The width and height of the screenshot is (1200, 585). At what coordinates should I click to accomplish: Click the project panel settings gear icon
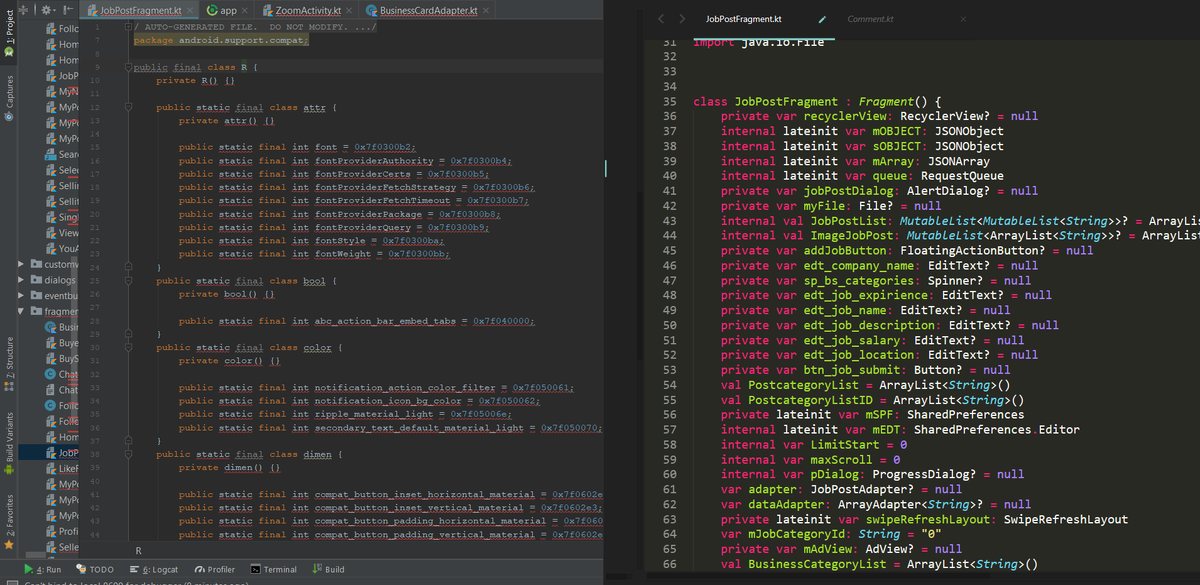(48, 10)
